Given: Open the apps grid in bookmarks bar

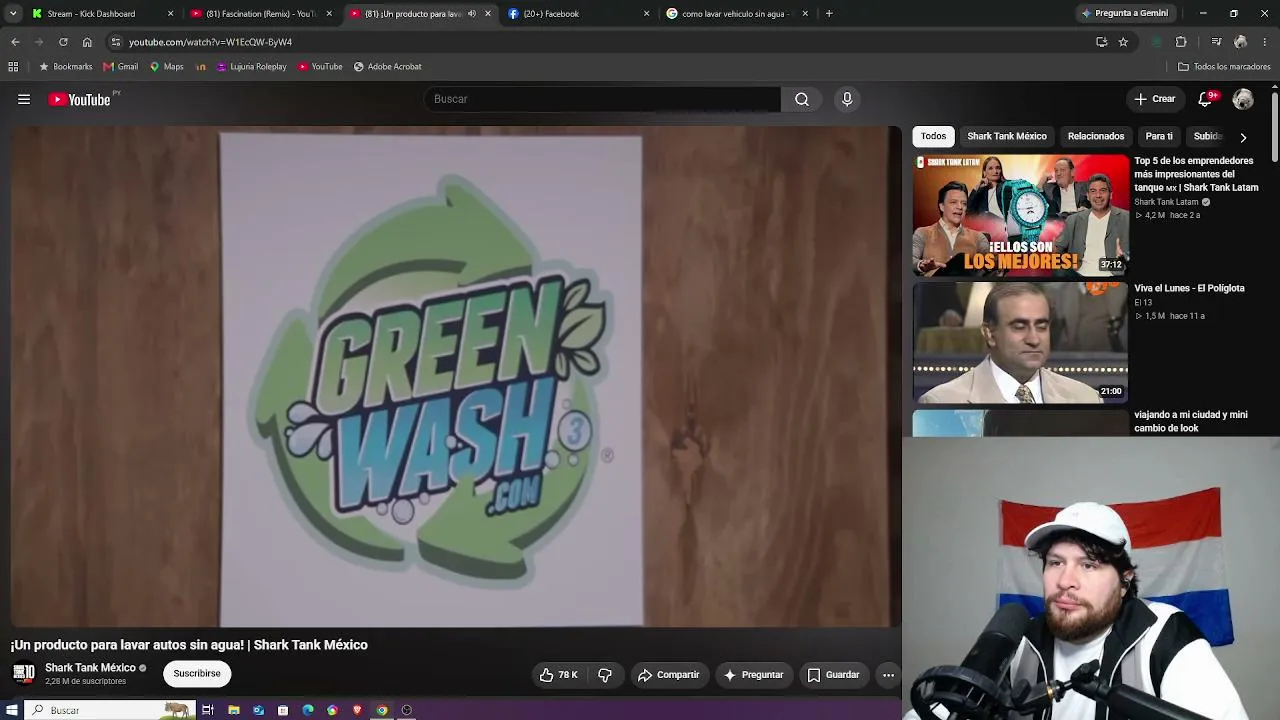Looking at the screenshot, I should pyautogui.click(x=13, y=67).
